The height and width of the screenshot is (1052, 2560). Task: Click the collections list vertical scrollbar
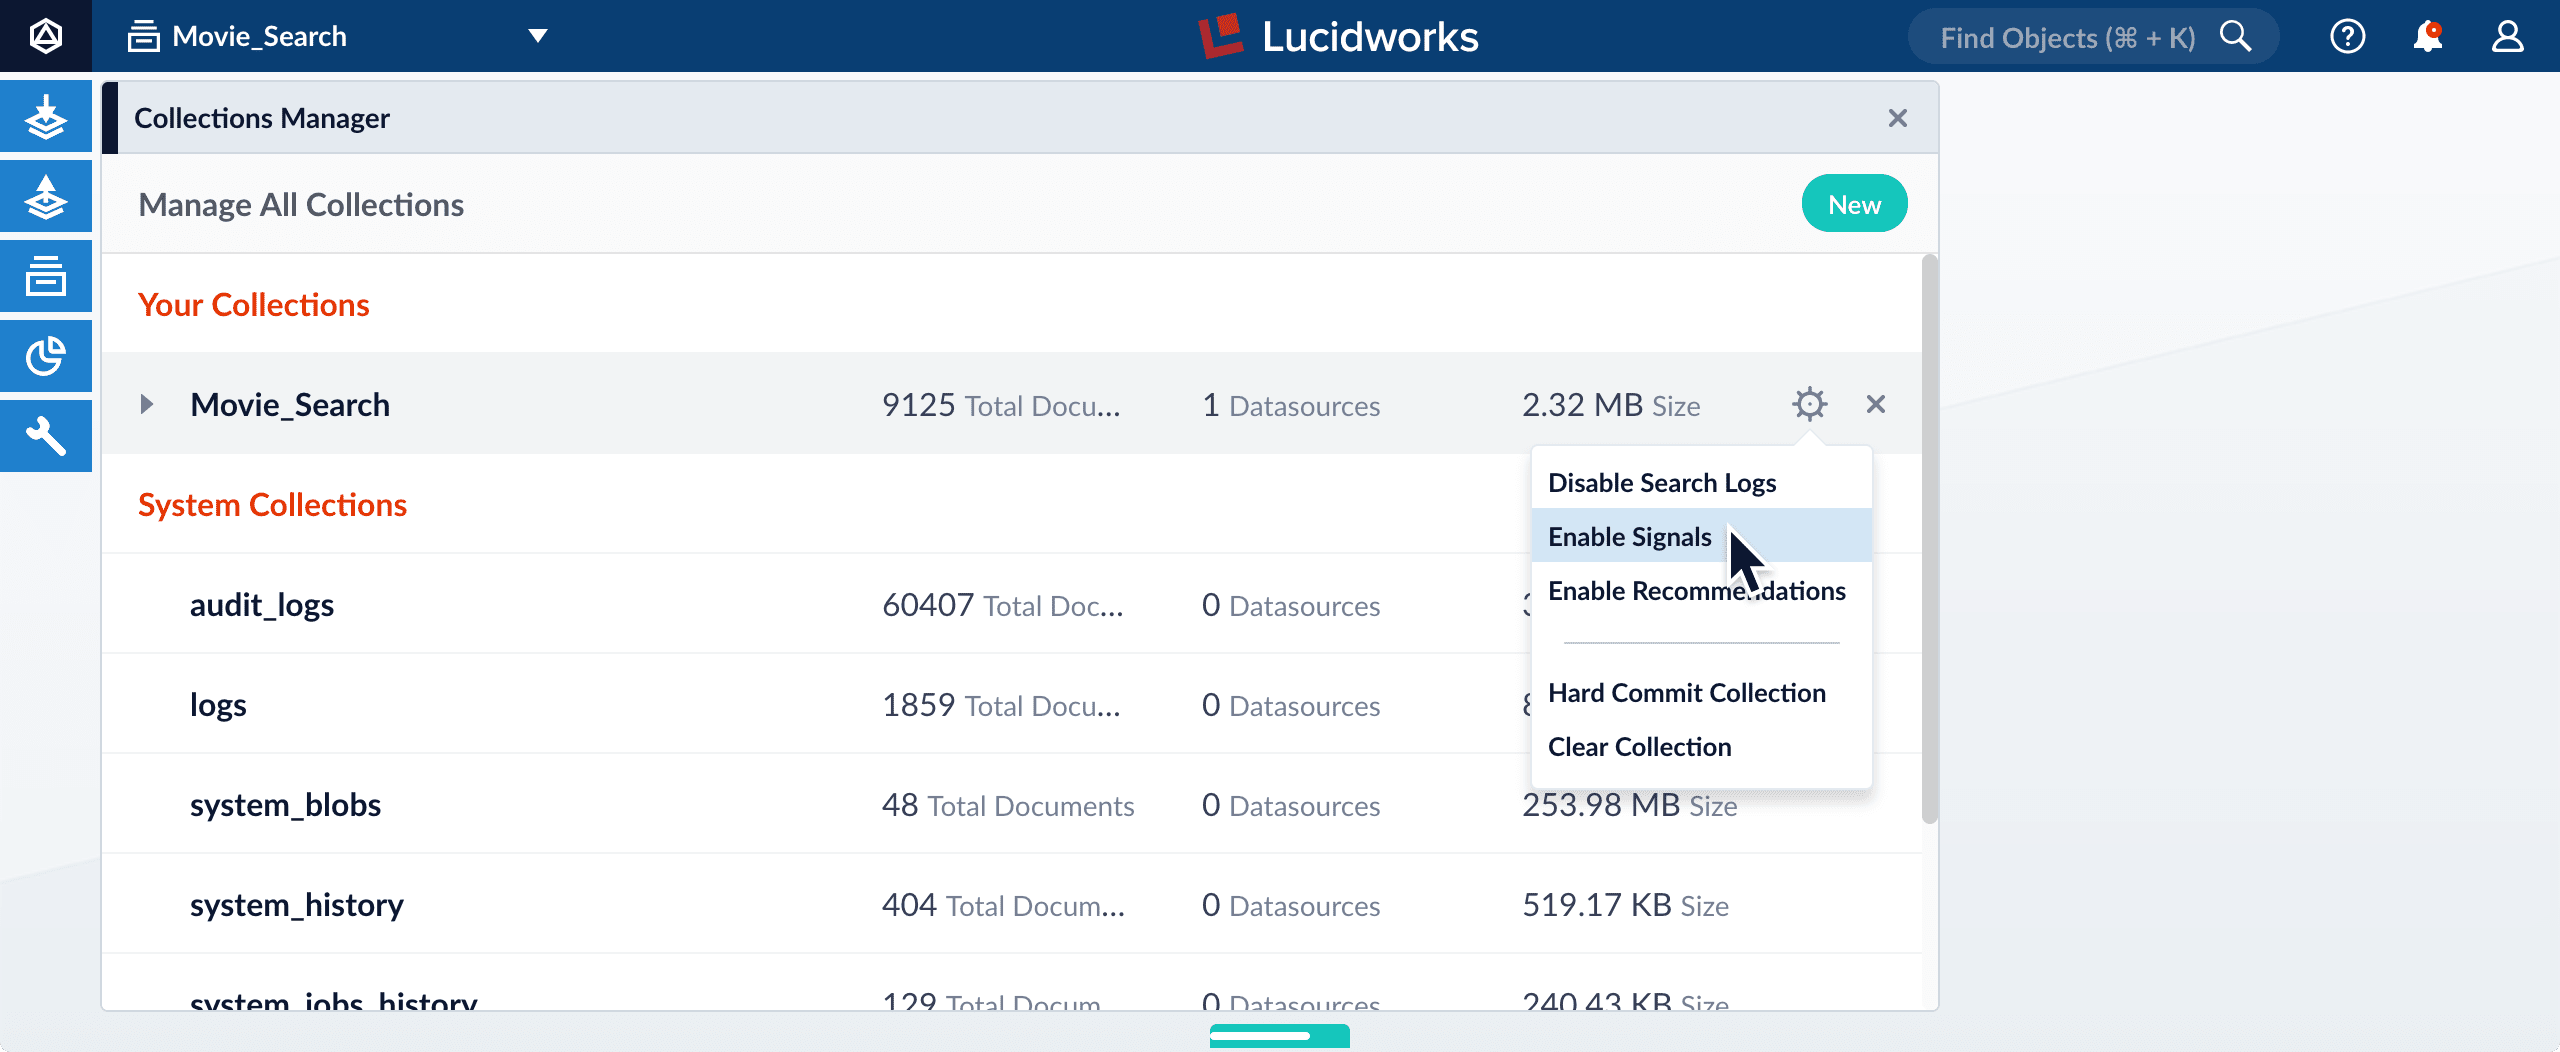click(1929, 540)
